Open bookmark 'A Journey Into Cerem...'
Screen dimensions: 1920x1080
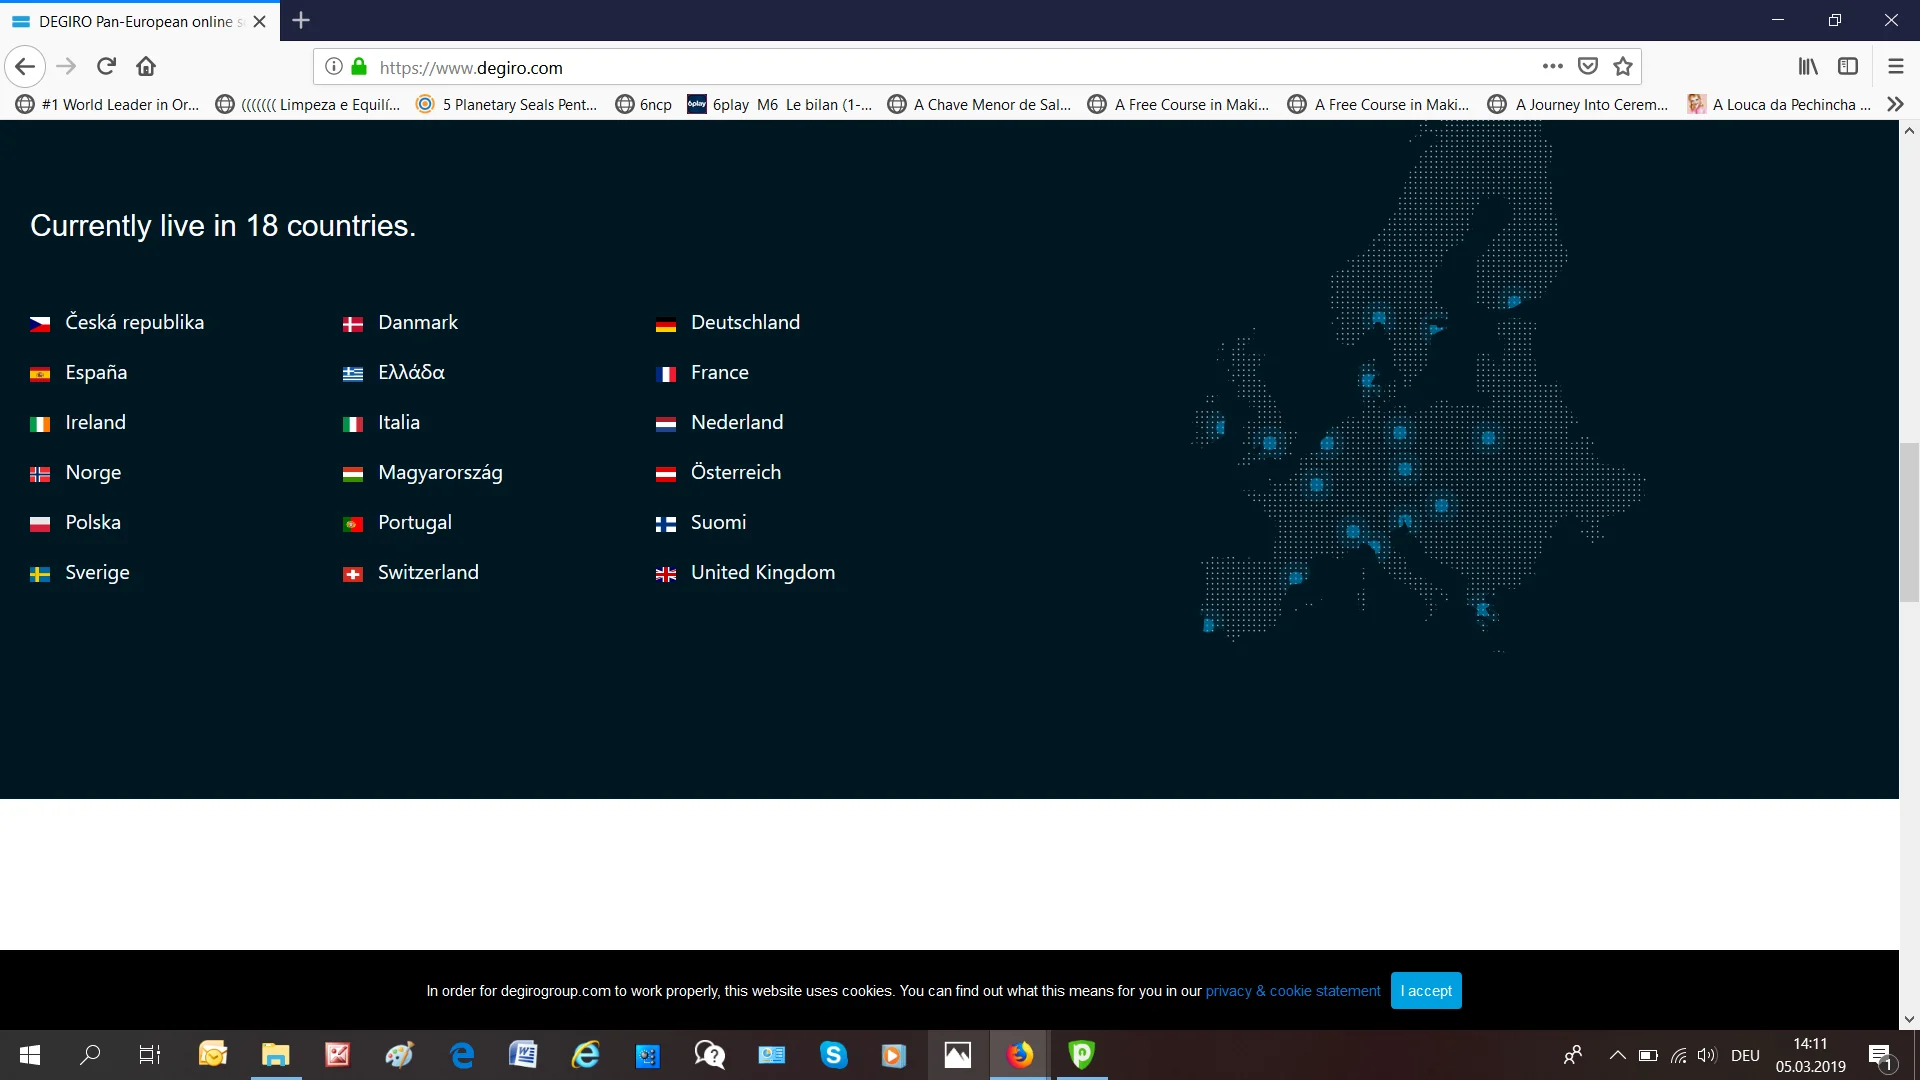click(1579, 104)
